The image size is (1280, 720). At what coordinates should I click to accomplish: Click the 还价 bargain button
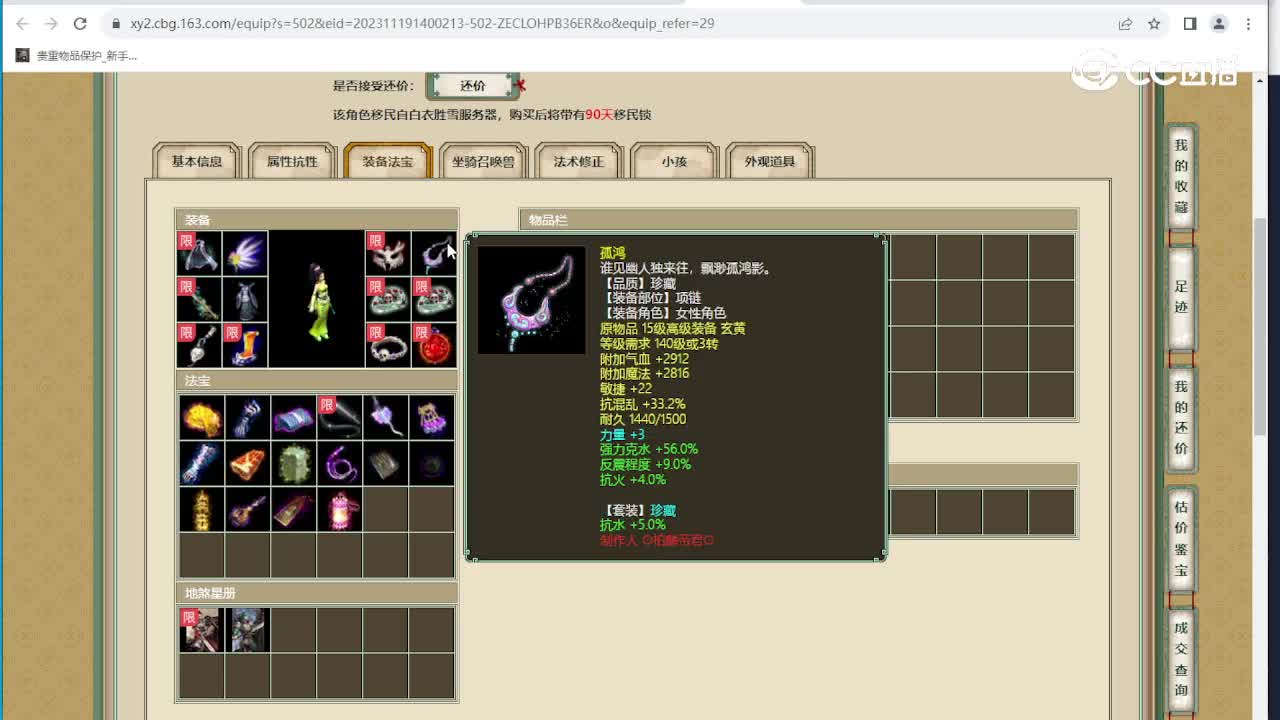pos(473,86)
